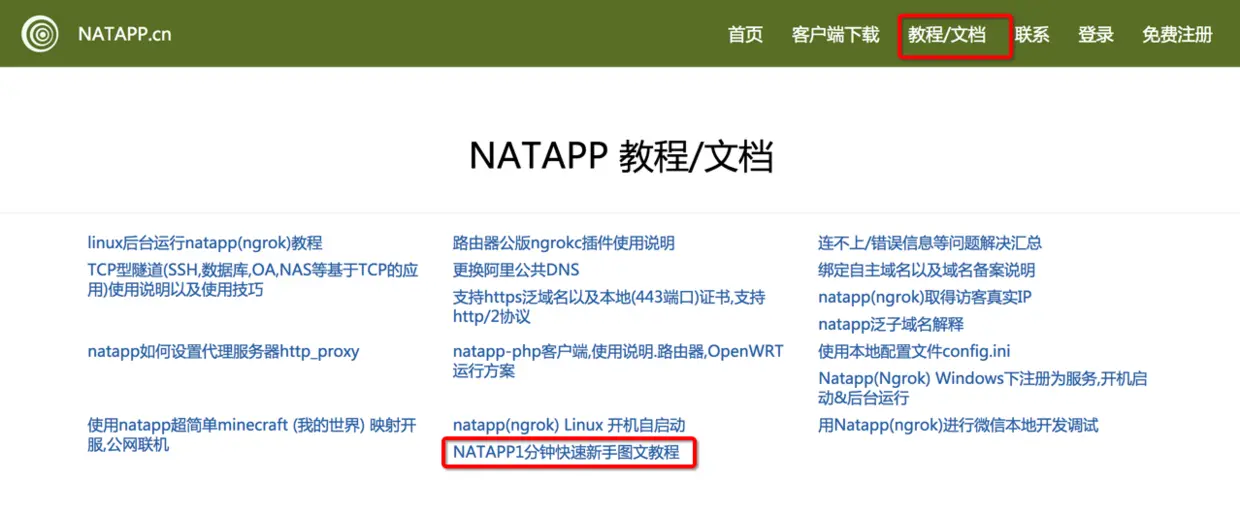The image size is (1240, 514).
Task: Open the 首页 nav item
Action: pyautogui.click(x=745, y=35)
